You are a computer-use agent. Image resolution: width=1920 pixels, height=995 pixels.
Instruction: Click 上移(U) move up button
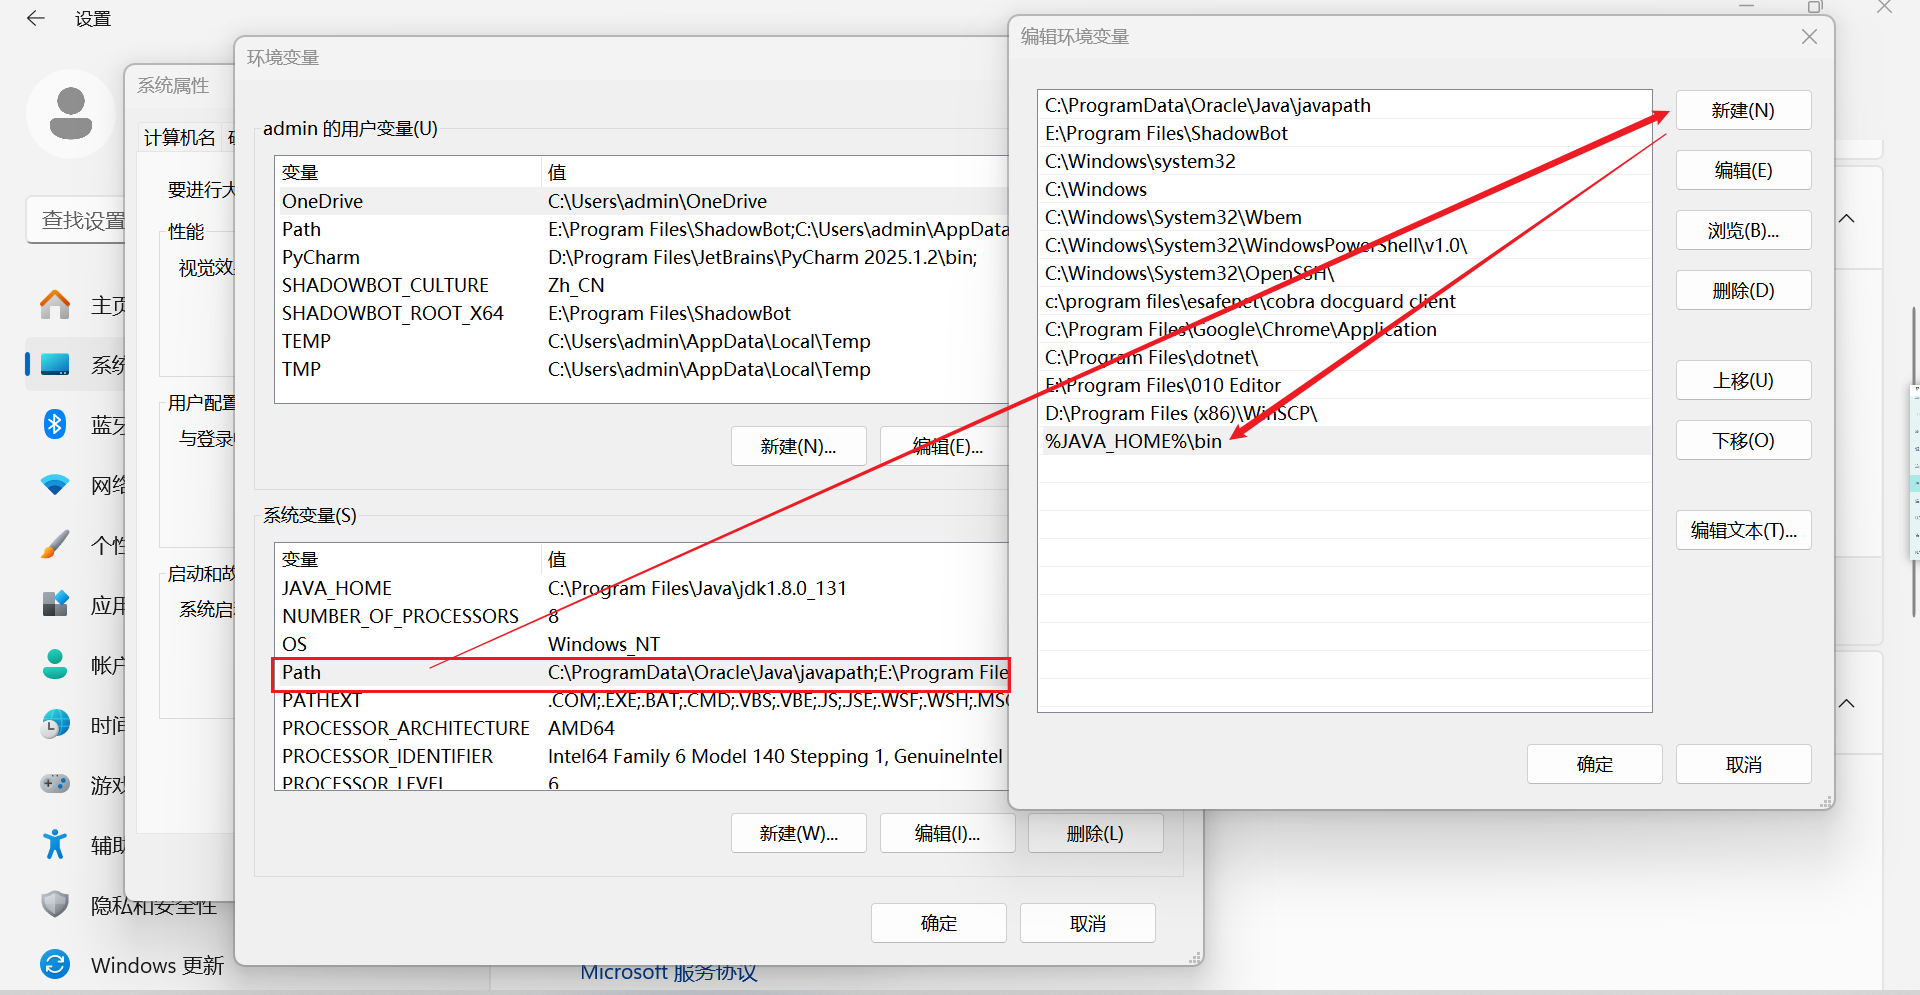pyautogui.click(x=1743, y=380)
